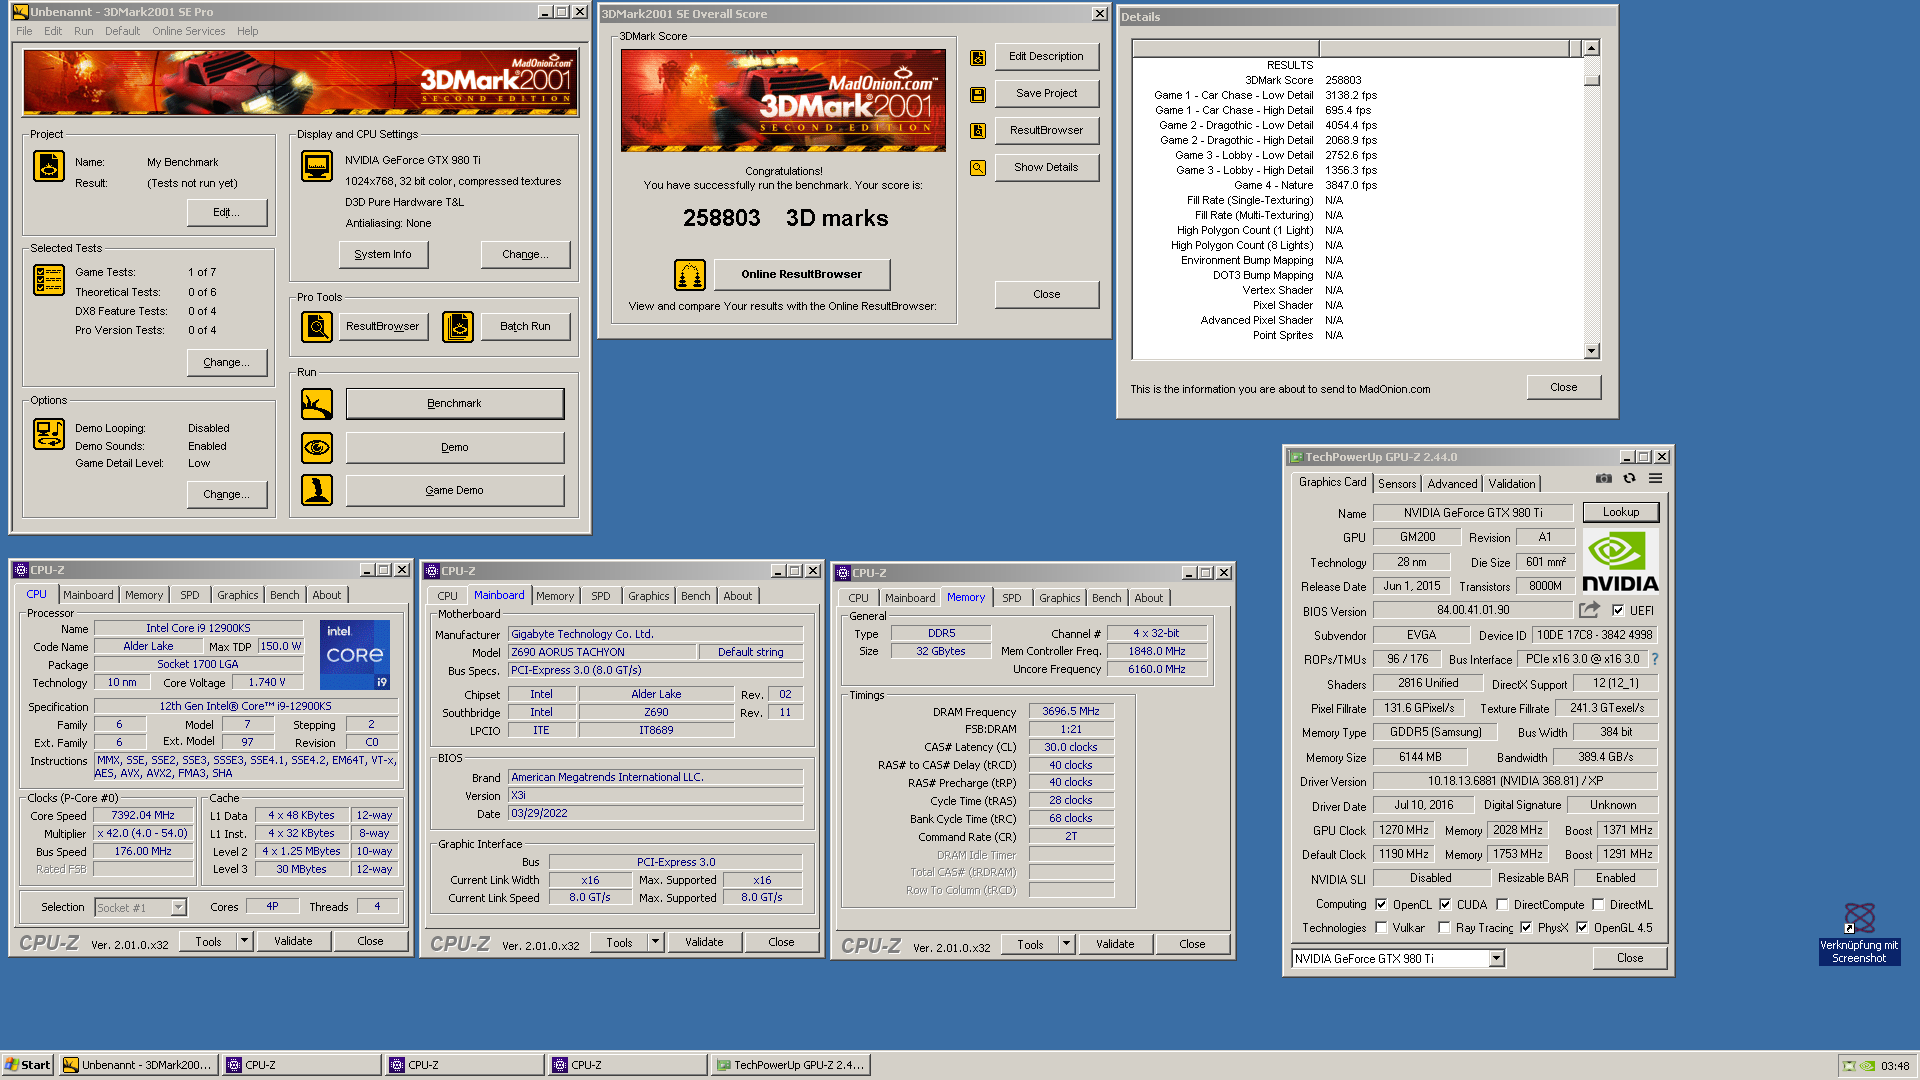Open Tools dropdown arrow in CPU-Z CPU window

coord(243,941)
